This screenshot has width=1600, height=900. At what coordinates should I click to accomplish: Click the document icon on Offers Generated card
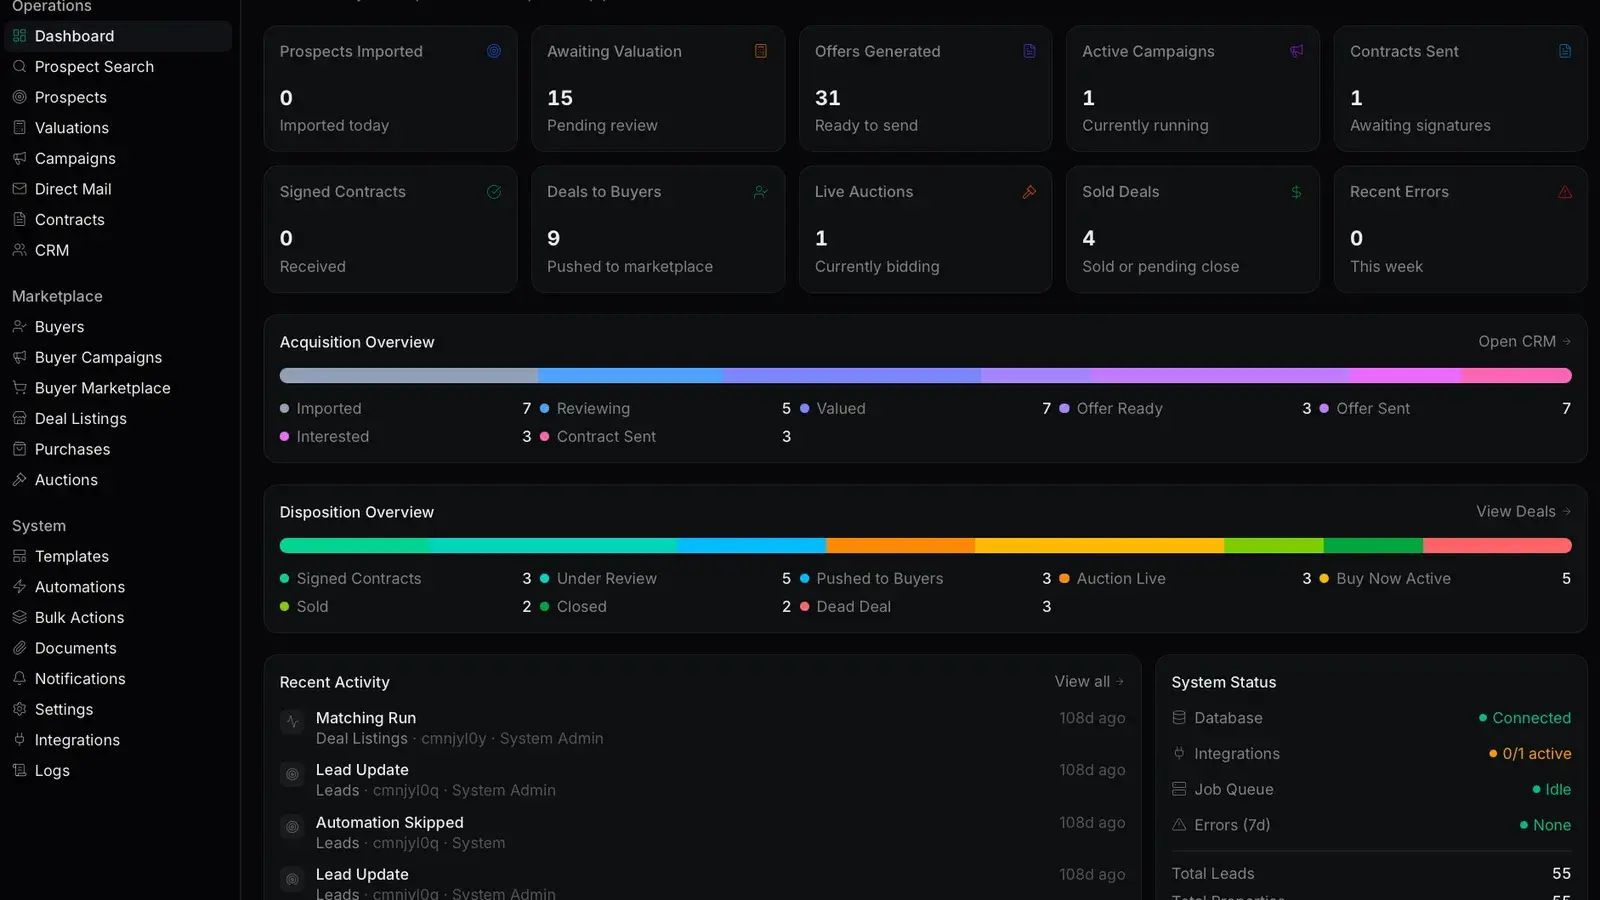[x=1029, y=51]
